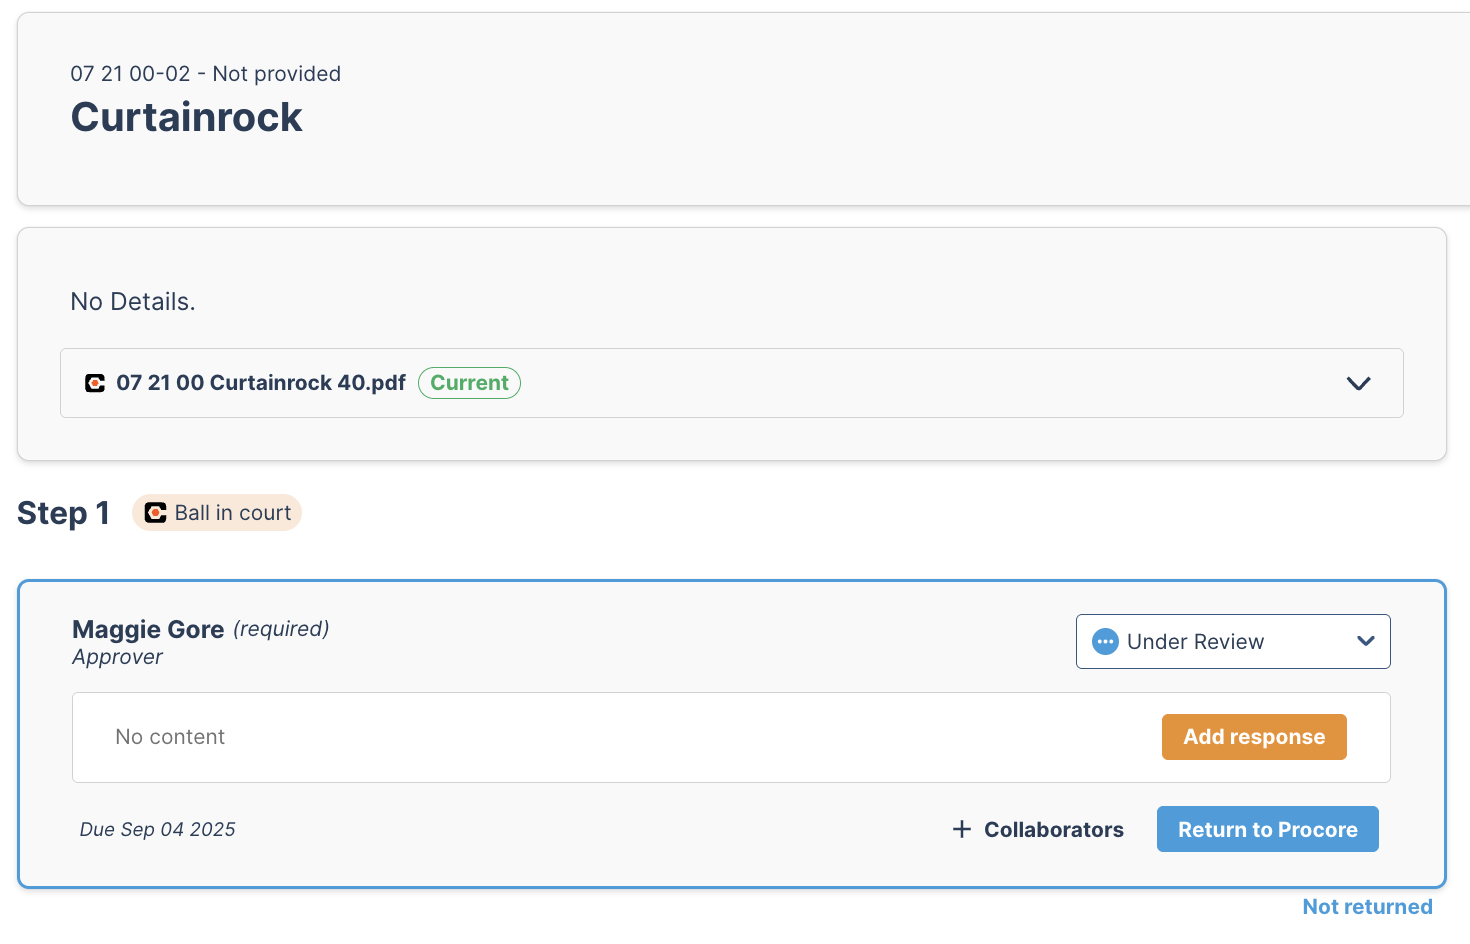
Task: Open the 07 21 00 Curtainrock 40.pdf file
Action: (261, 383)
